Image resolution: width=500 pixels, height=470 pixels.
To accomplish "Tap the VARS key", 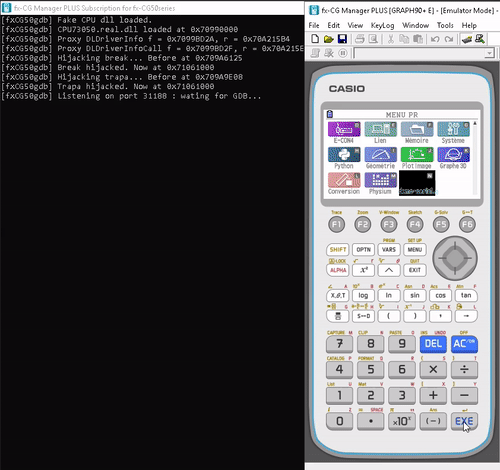I will 389,249.
